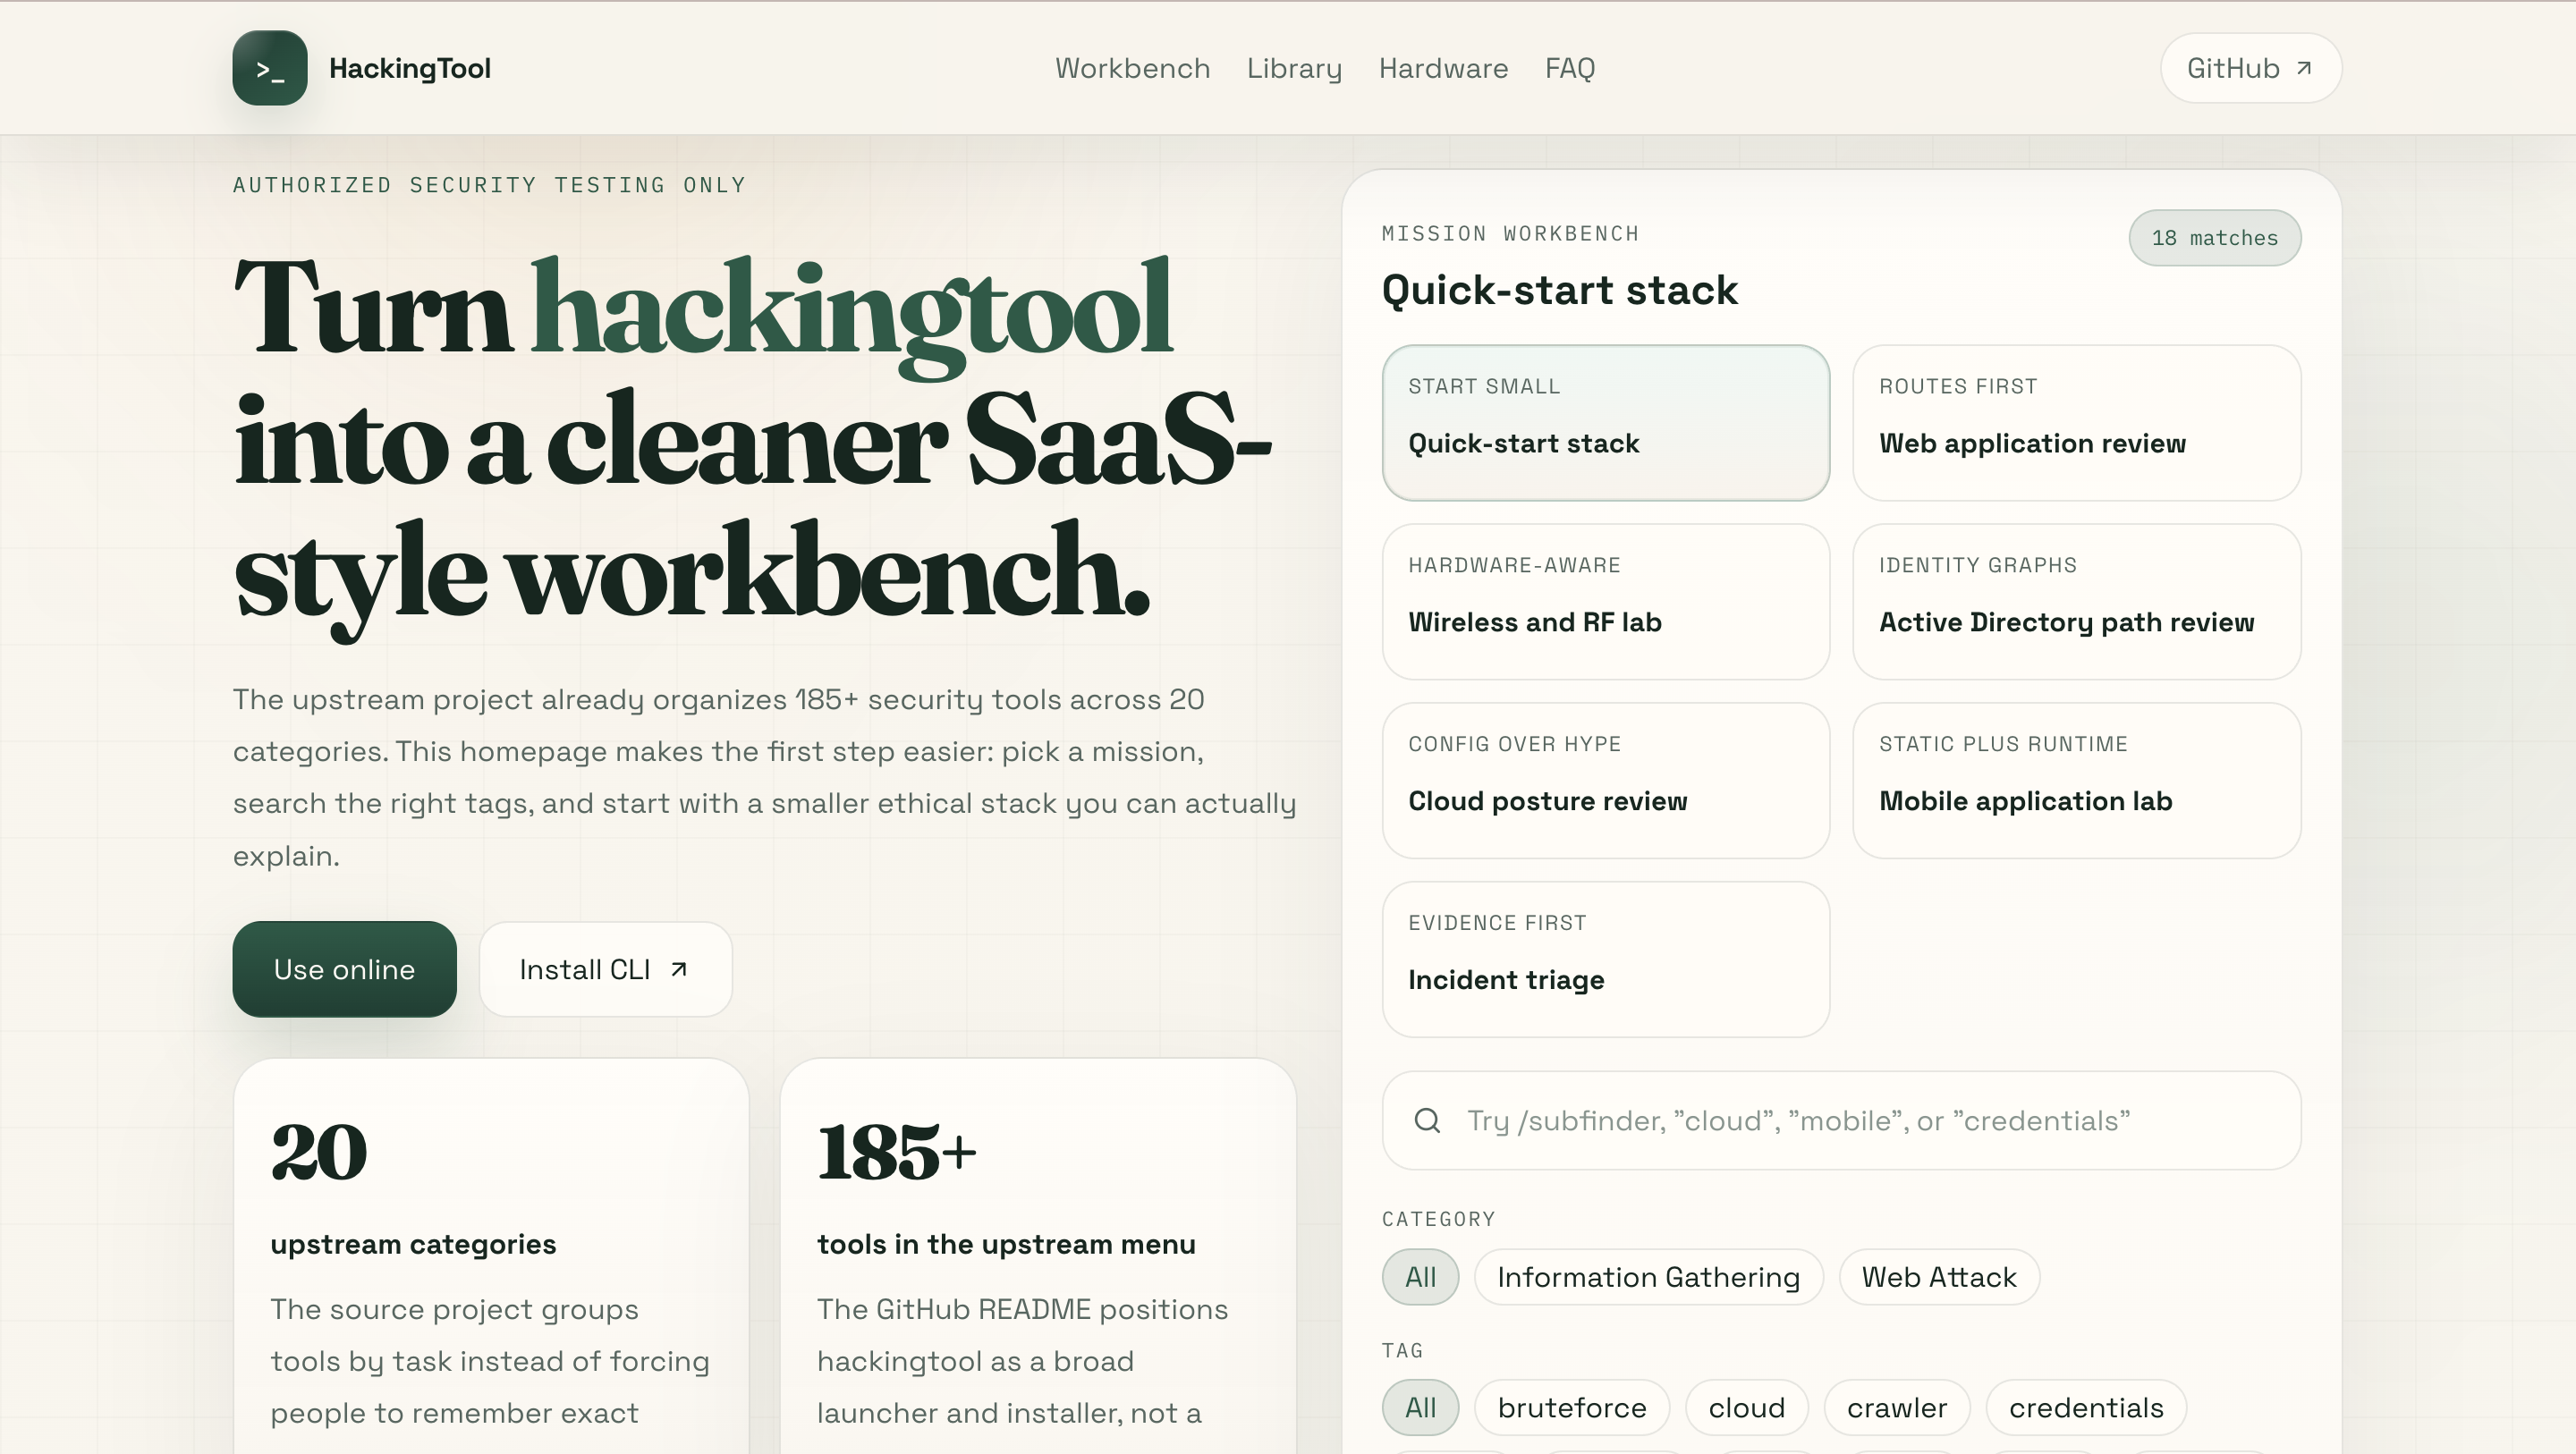Open the Library navigation item
This screenshot has width=2576, height=1454.
coord(1294,68)
